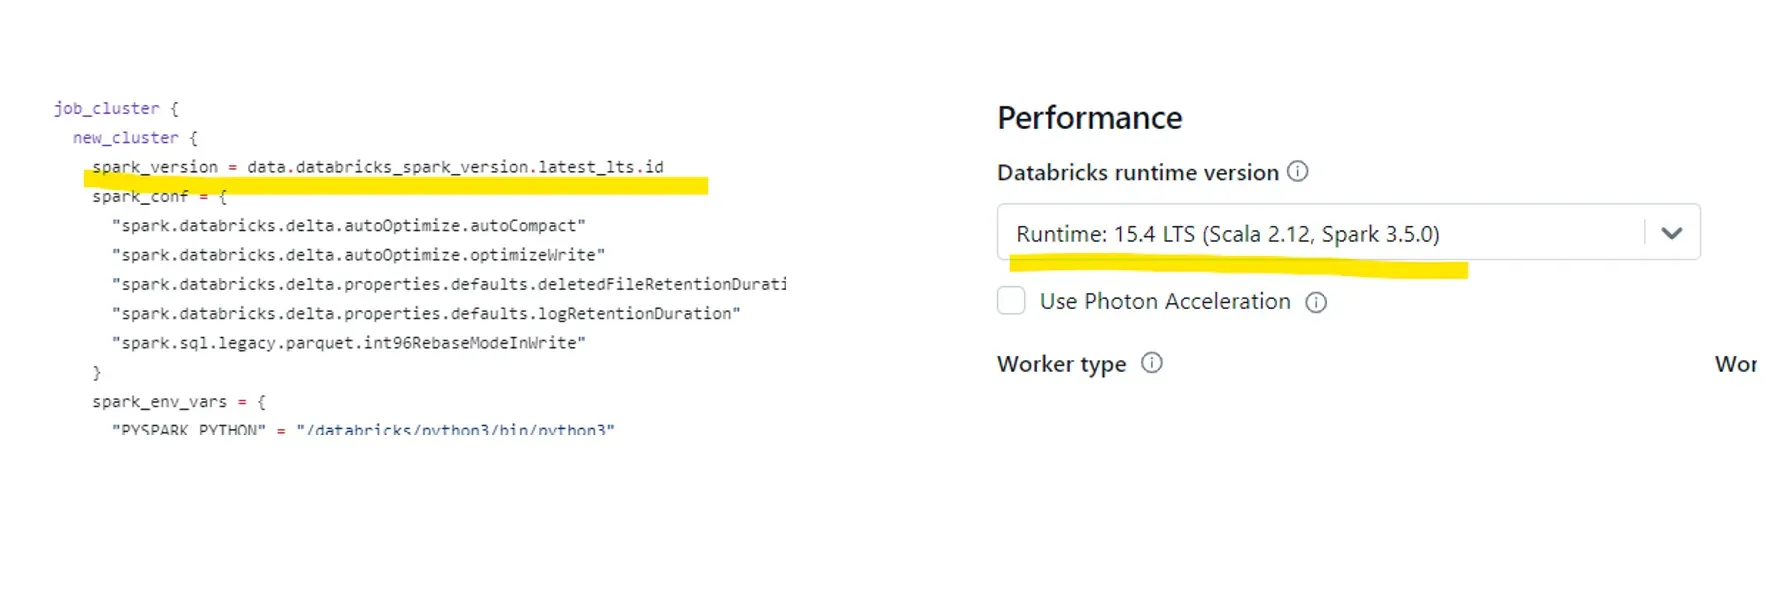Viewport: 1772px width, 612px height.
Task: Click the Performance section heading
Action: click(x=1089, y=118)
